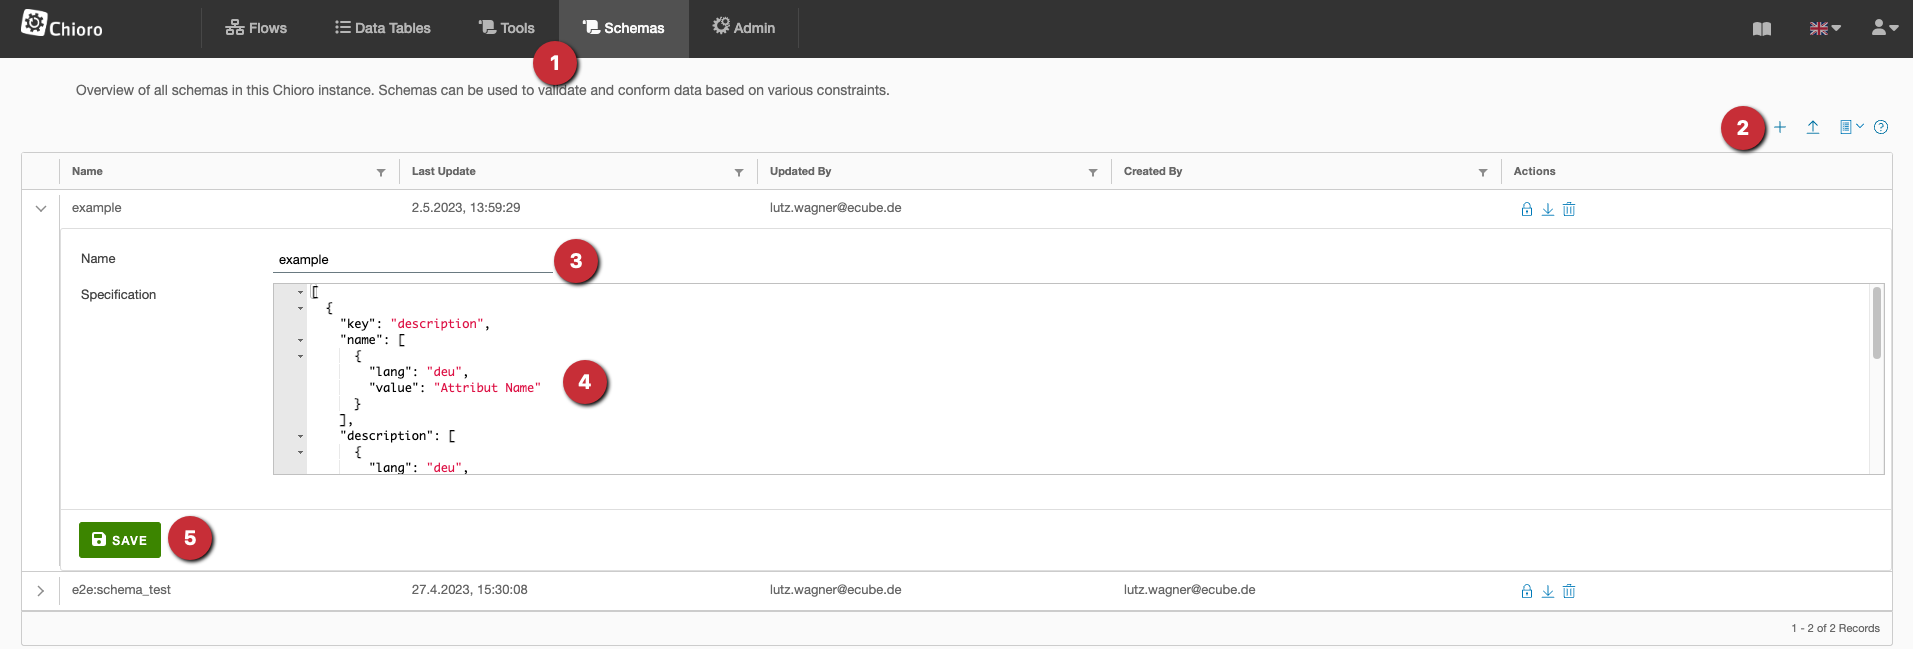
Task: Open the column chooser dropdown
Action: [x=1851, y=127]
